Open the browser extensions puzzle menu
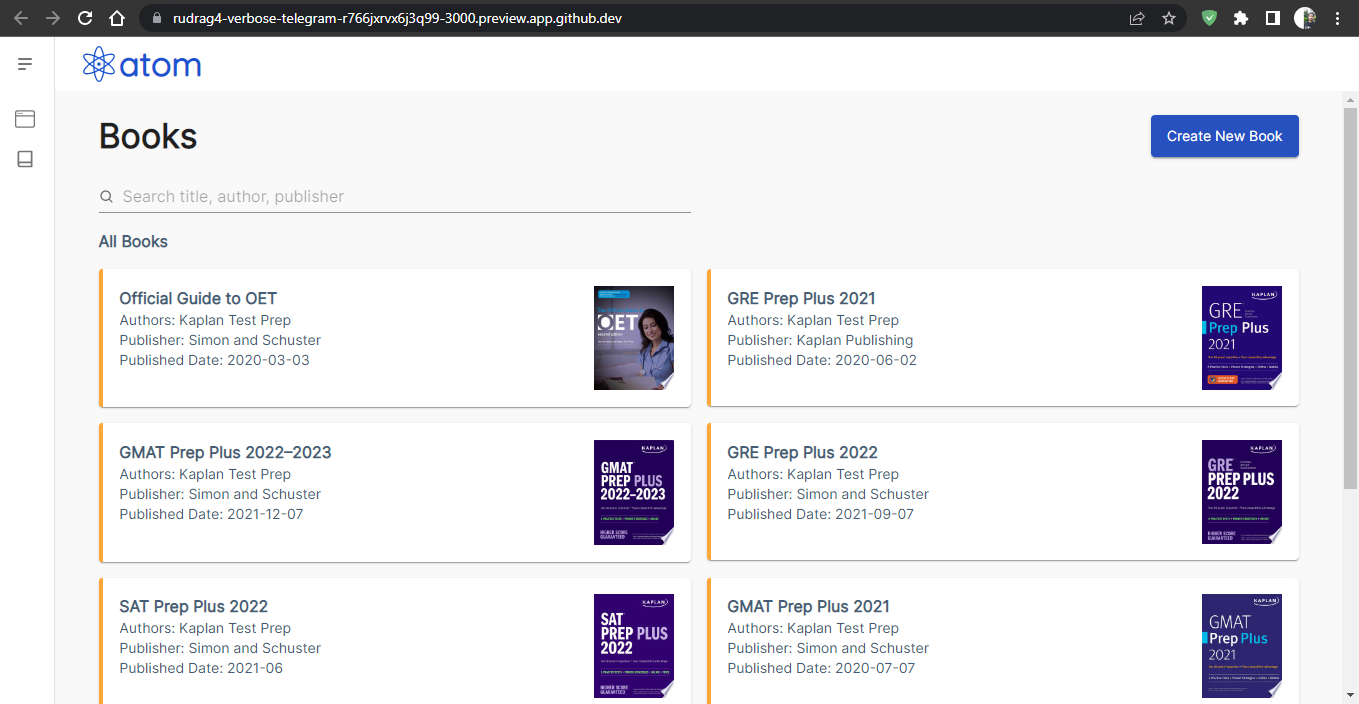This screenshot has height=704, width=1359. coord(1241,18)
